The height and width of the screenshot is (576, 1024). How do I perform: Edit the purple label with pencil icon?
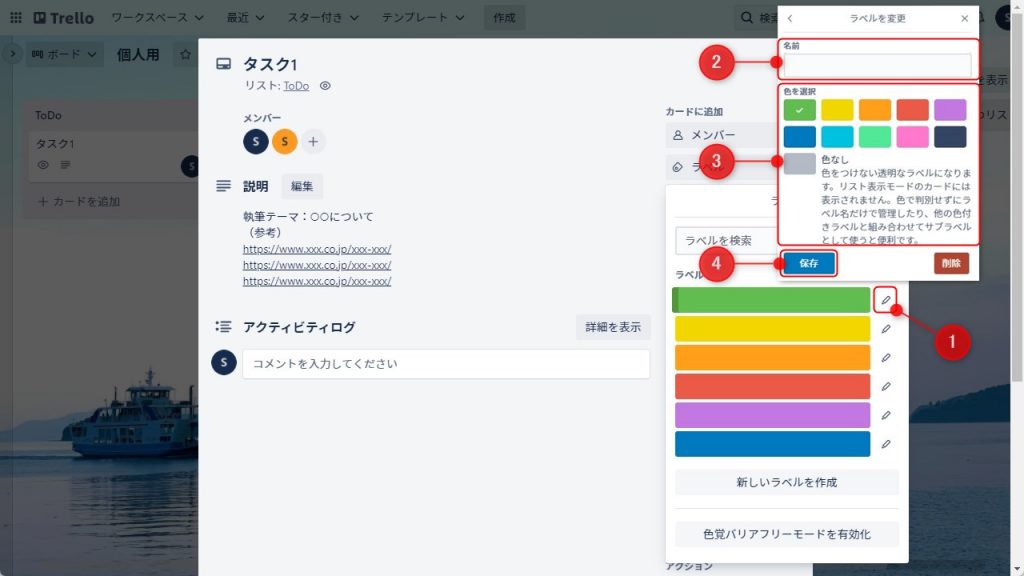[x=886, y=415]
